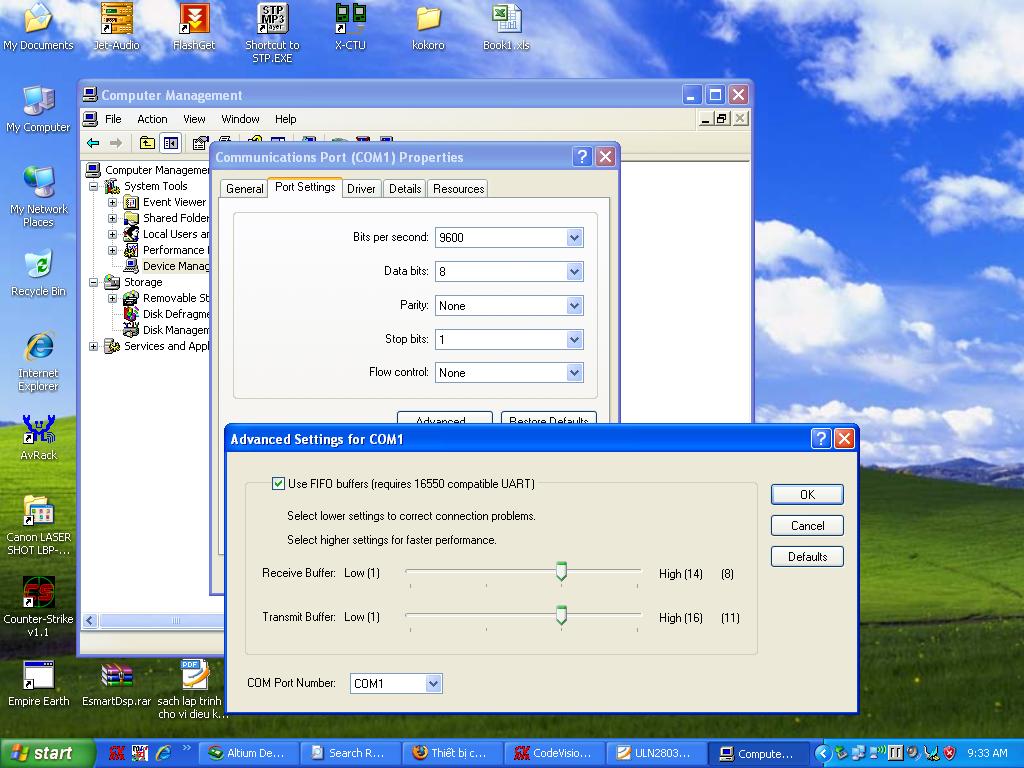Select the Counter-Strike v1.1 shortcut
Viewport: 1024px width, 768px height.
click(38, 594)
